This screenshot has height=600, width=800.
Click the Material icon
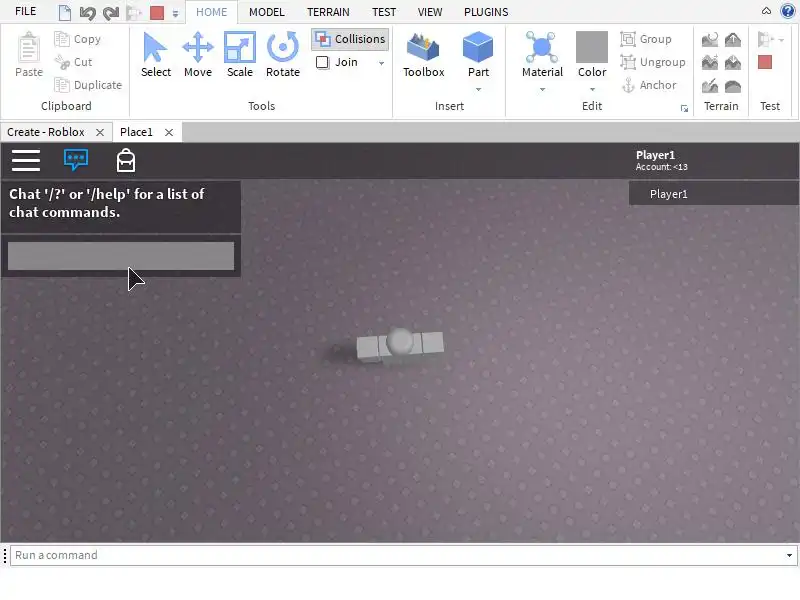click(x=542, y=47)
